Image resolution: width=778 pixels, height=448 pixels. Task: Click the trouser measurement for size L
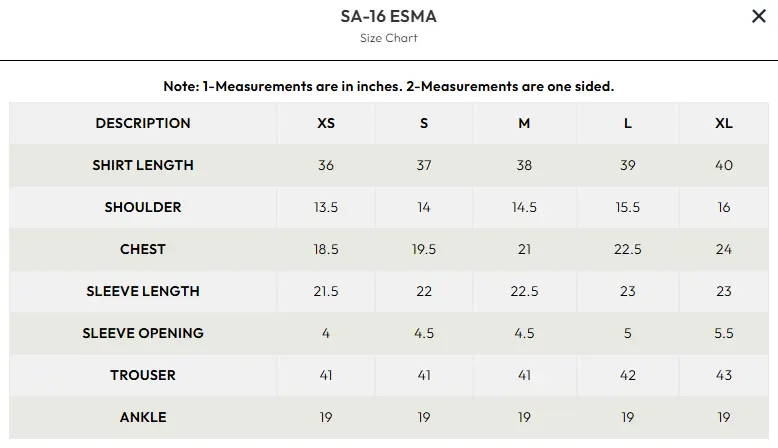point(627,375)
